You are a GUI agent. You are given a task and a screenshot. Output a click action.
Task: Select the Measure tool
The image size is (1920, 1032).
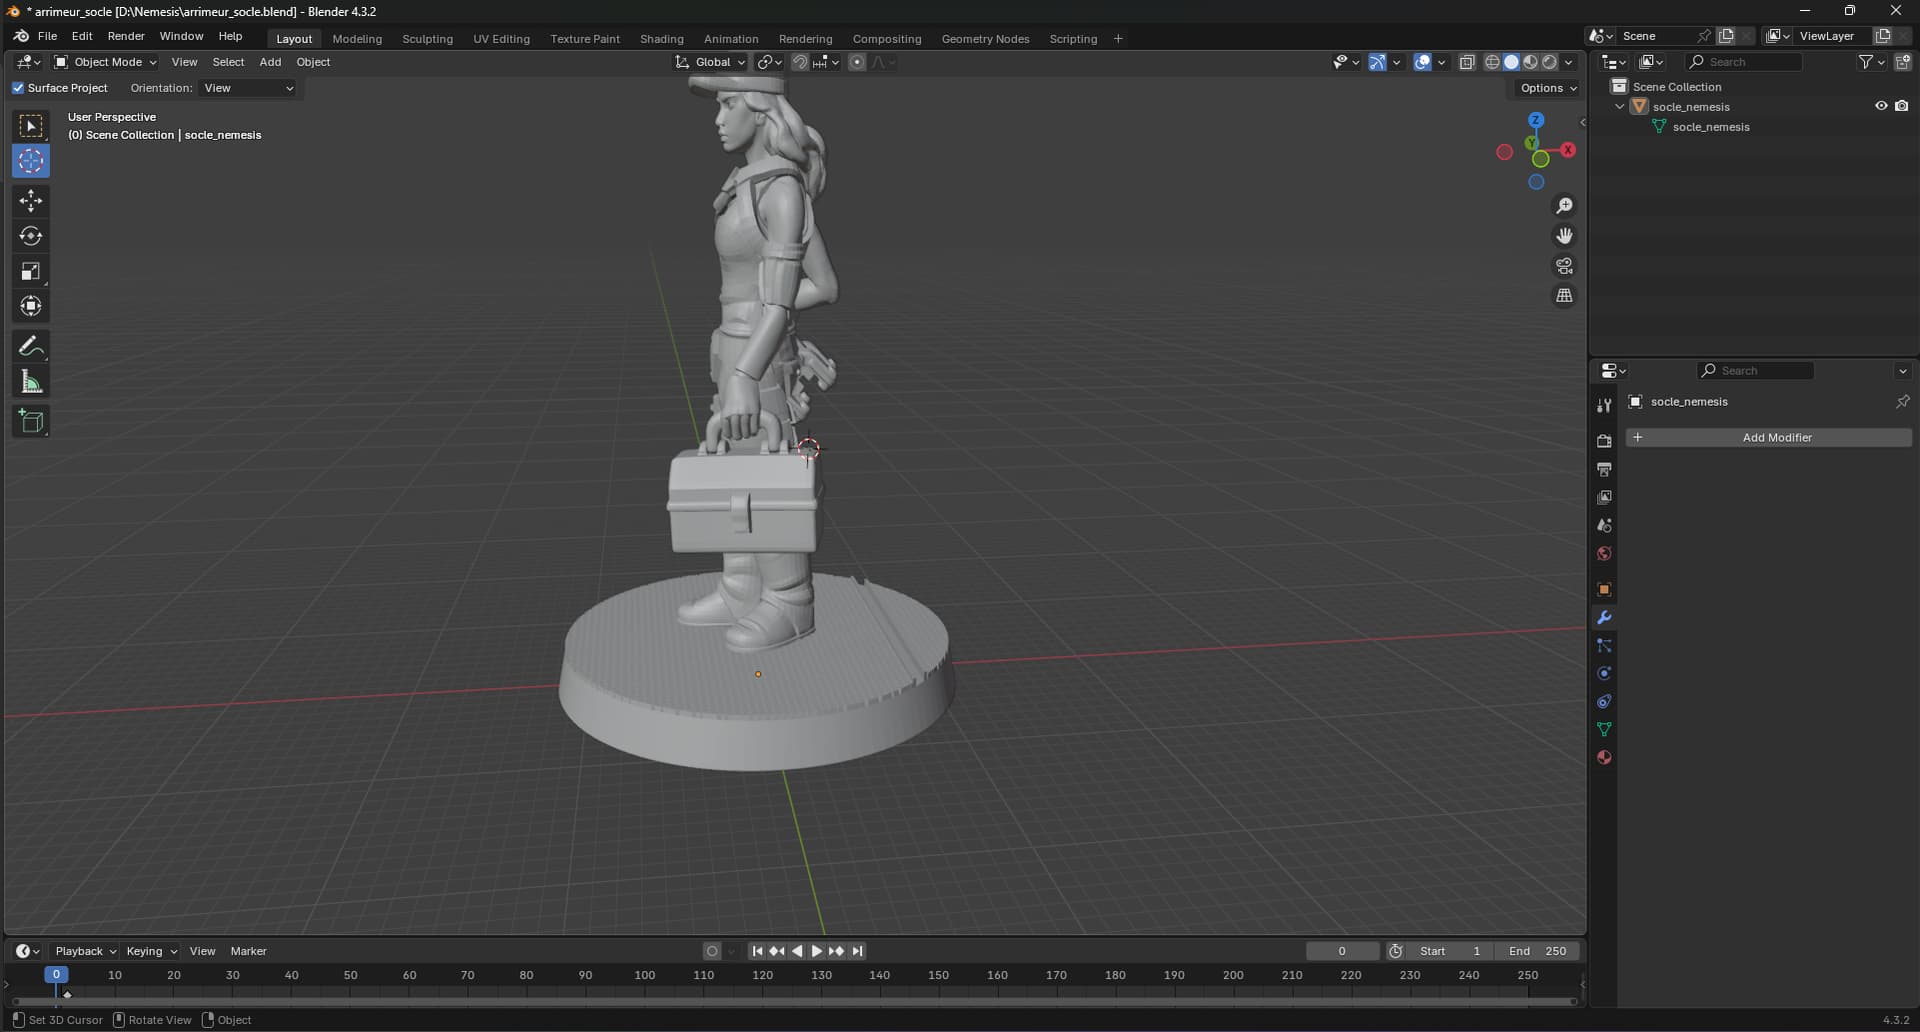(31, 382)
